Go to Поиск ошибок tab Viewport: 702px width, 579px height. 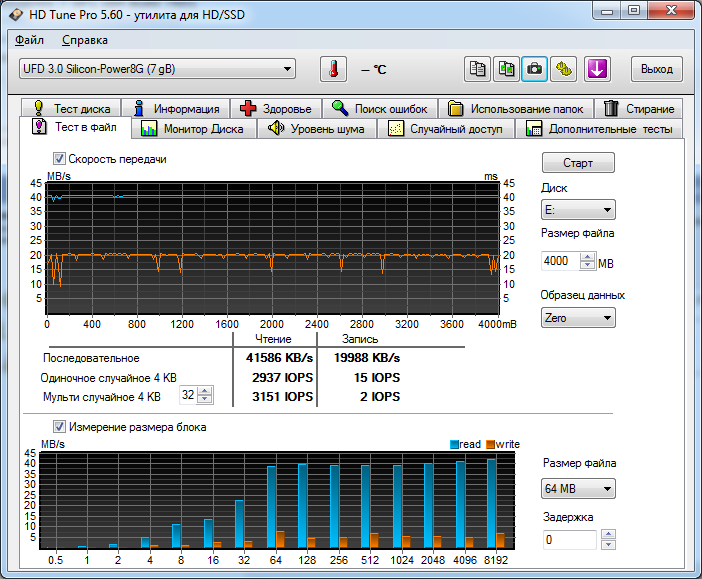(x=380, y=108)
